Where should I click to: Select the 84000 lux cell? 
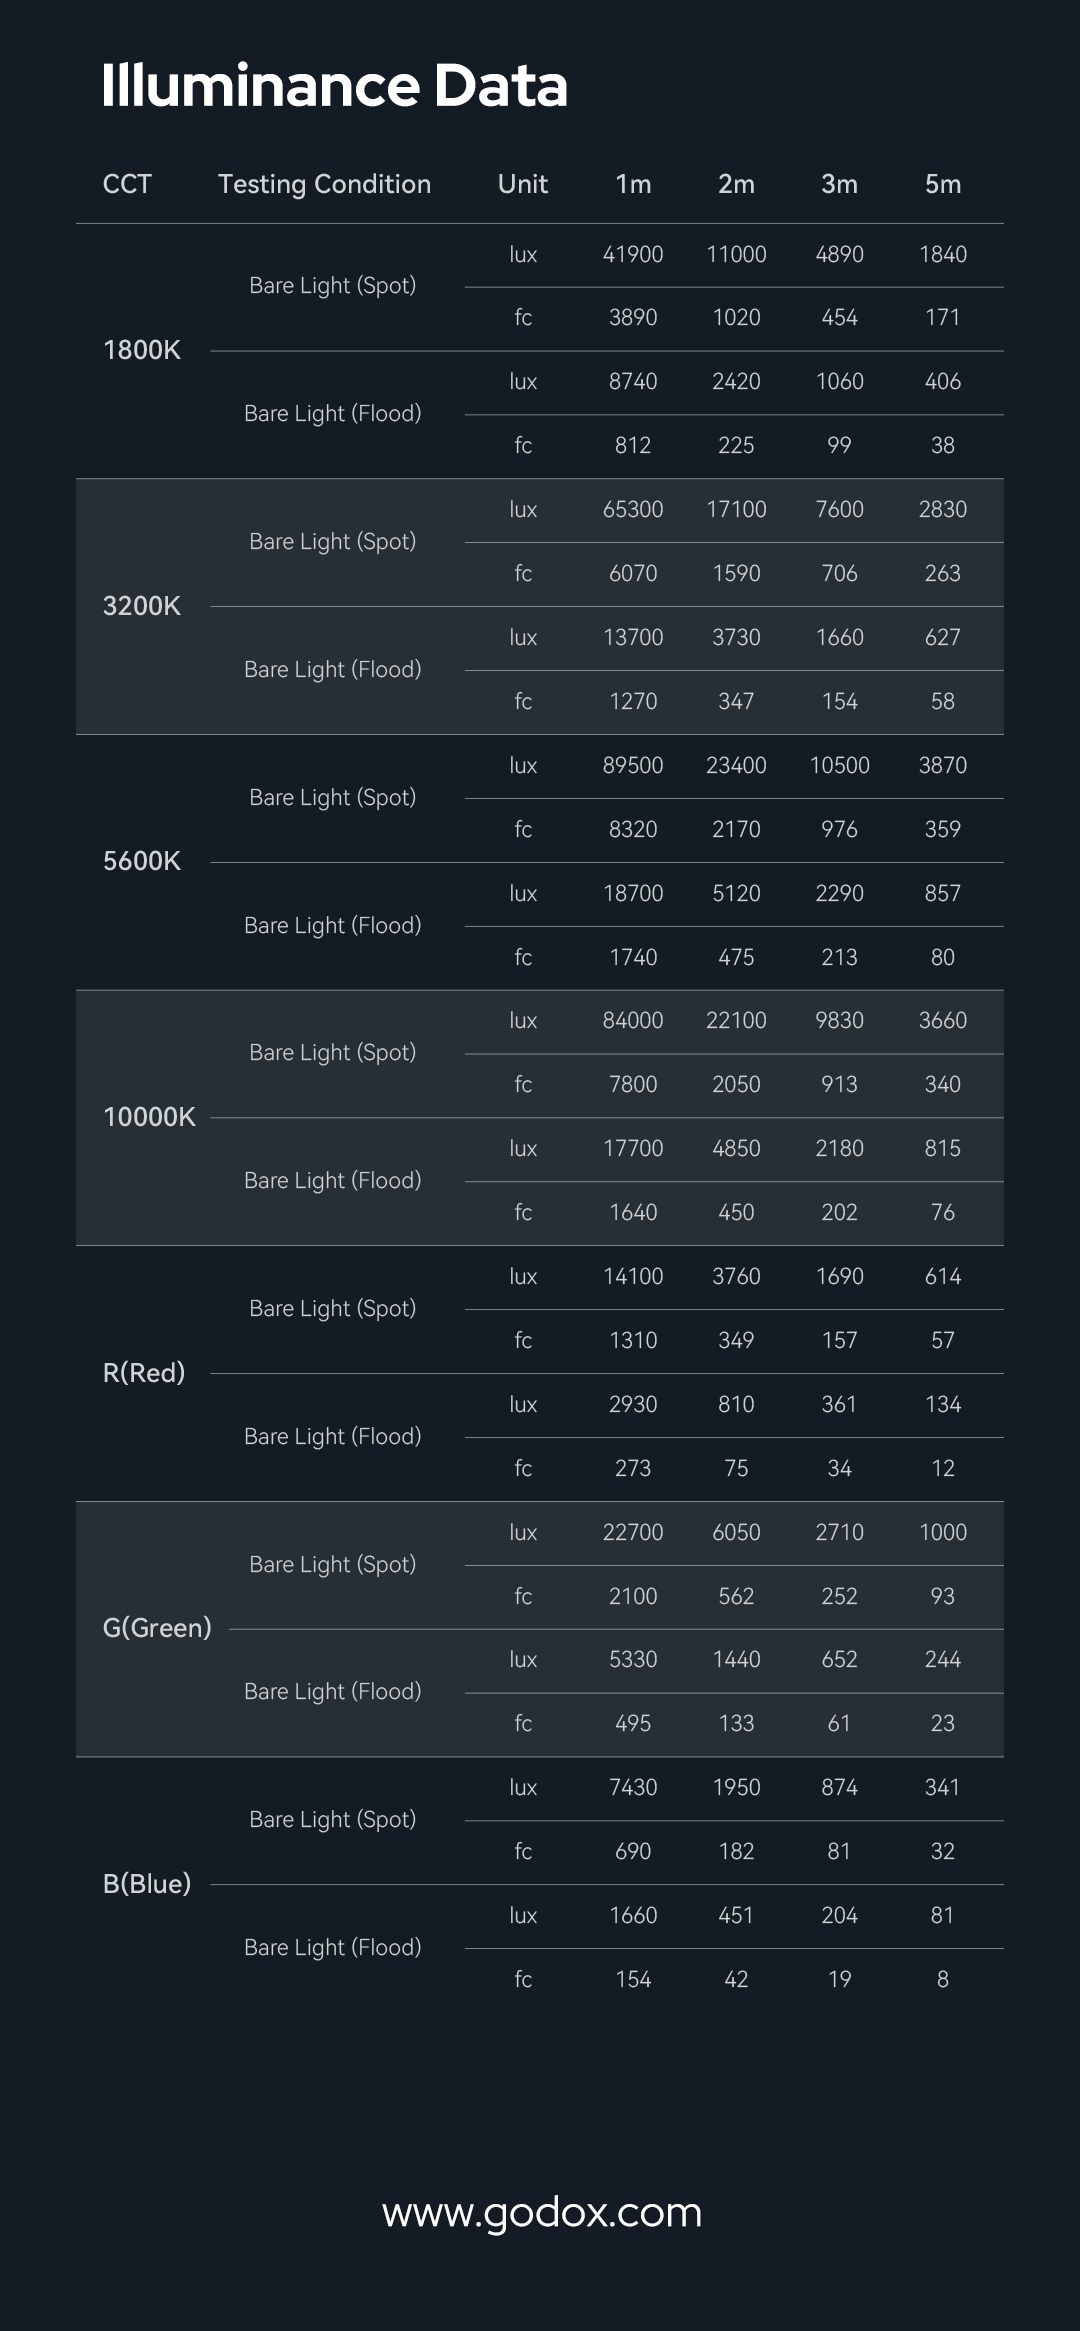633,1020
